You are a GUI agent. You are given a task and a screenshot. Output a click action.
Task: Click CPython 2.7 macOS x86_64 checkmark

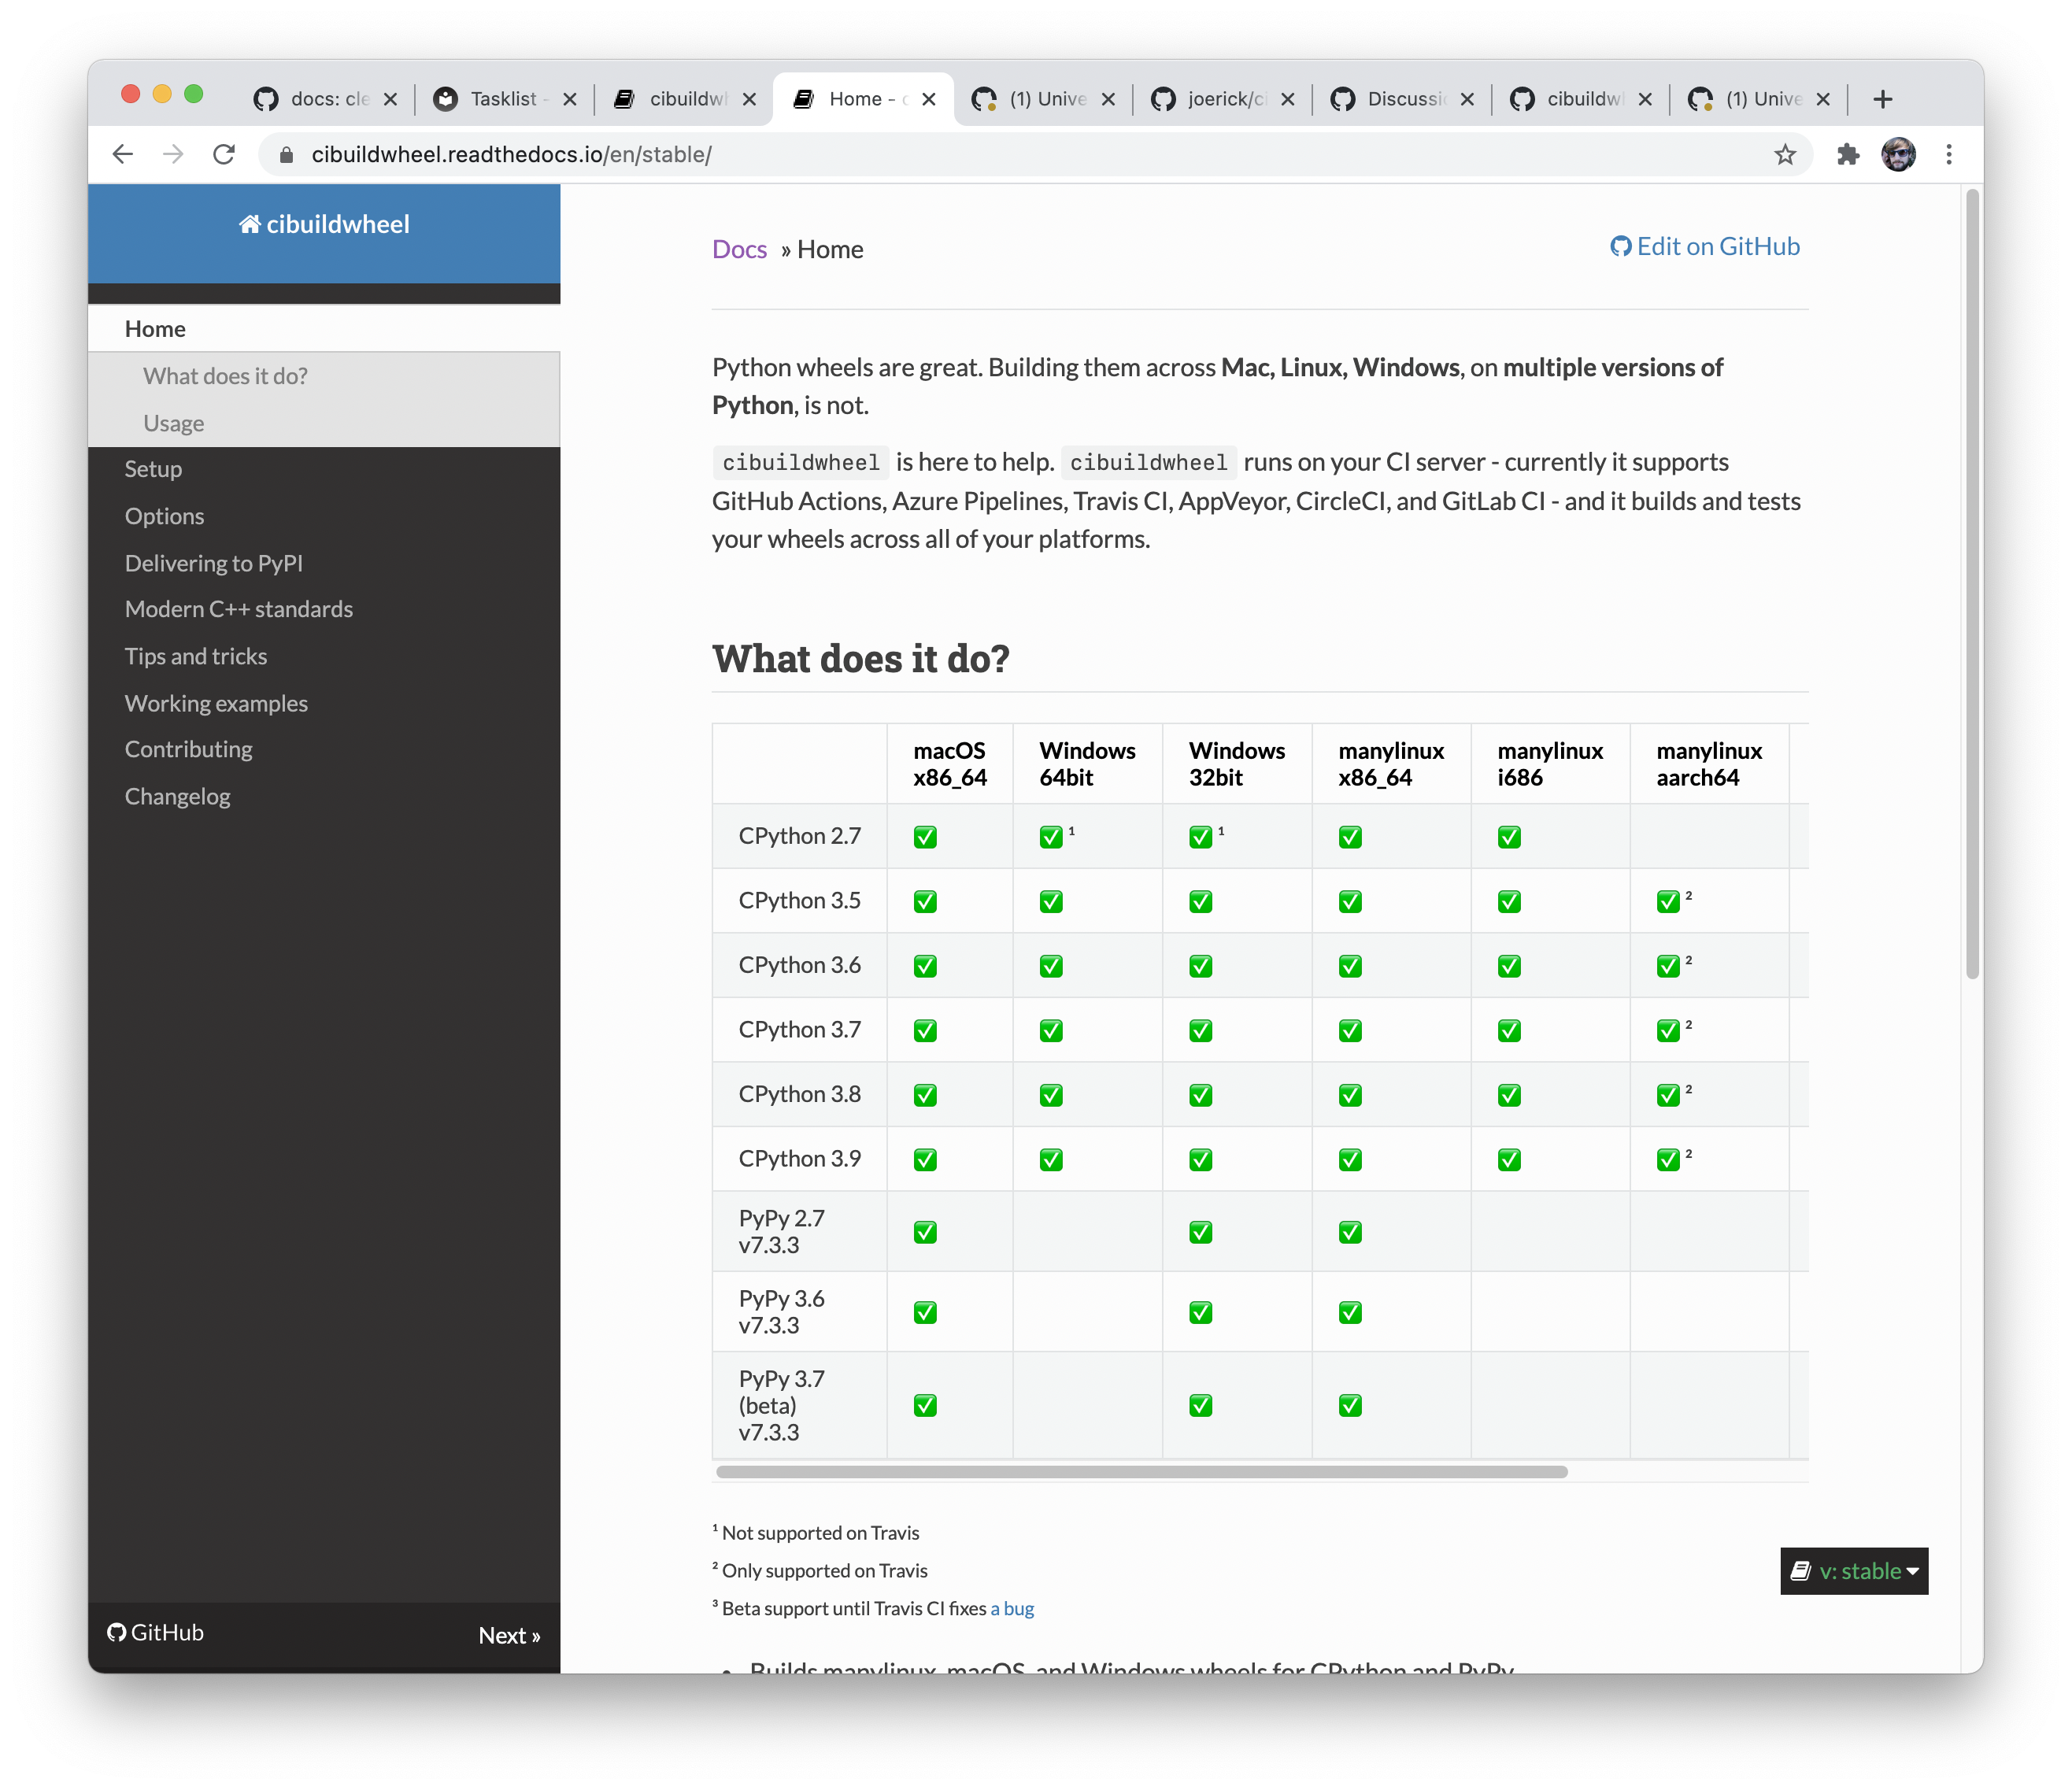(x=925, y=837)
